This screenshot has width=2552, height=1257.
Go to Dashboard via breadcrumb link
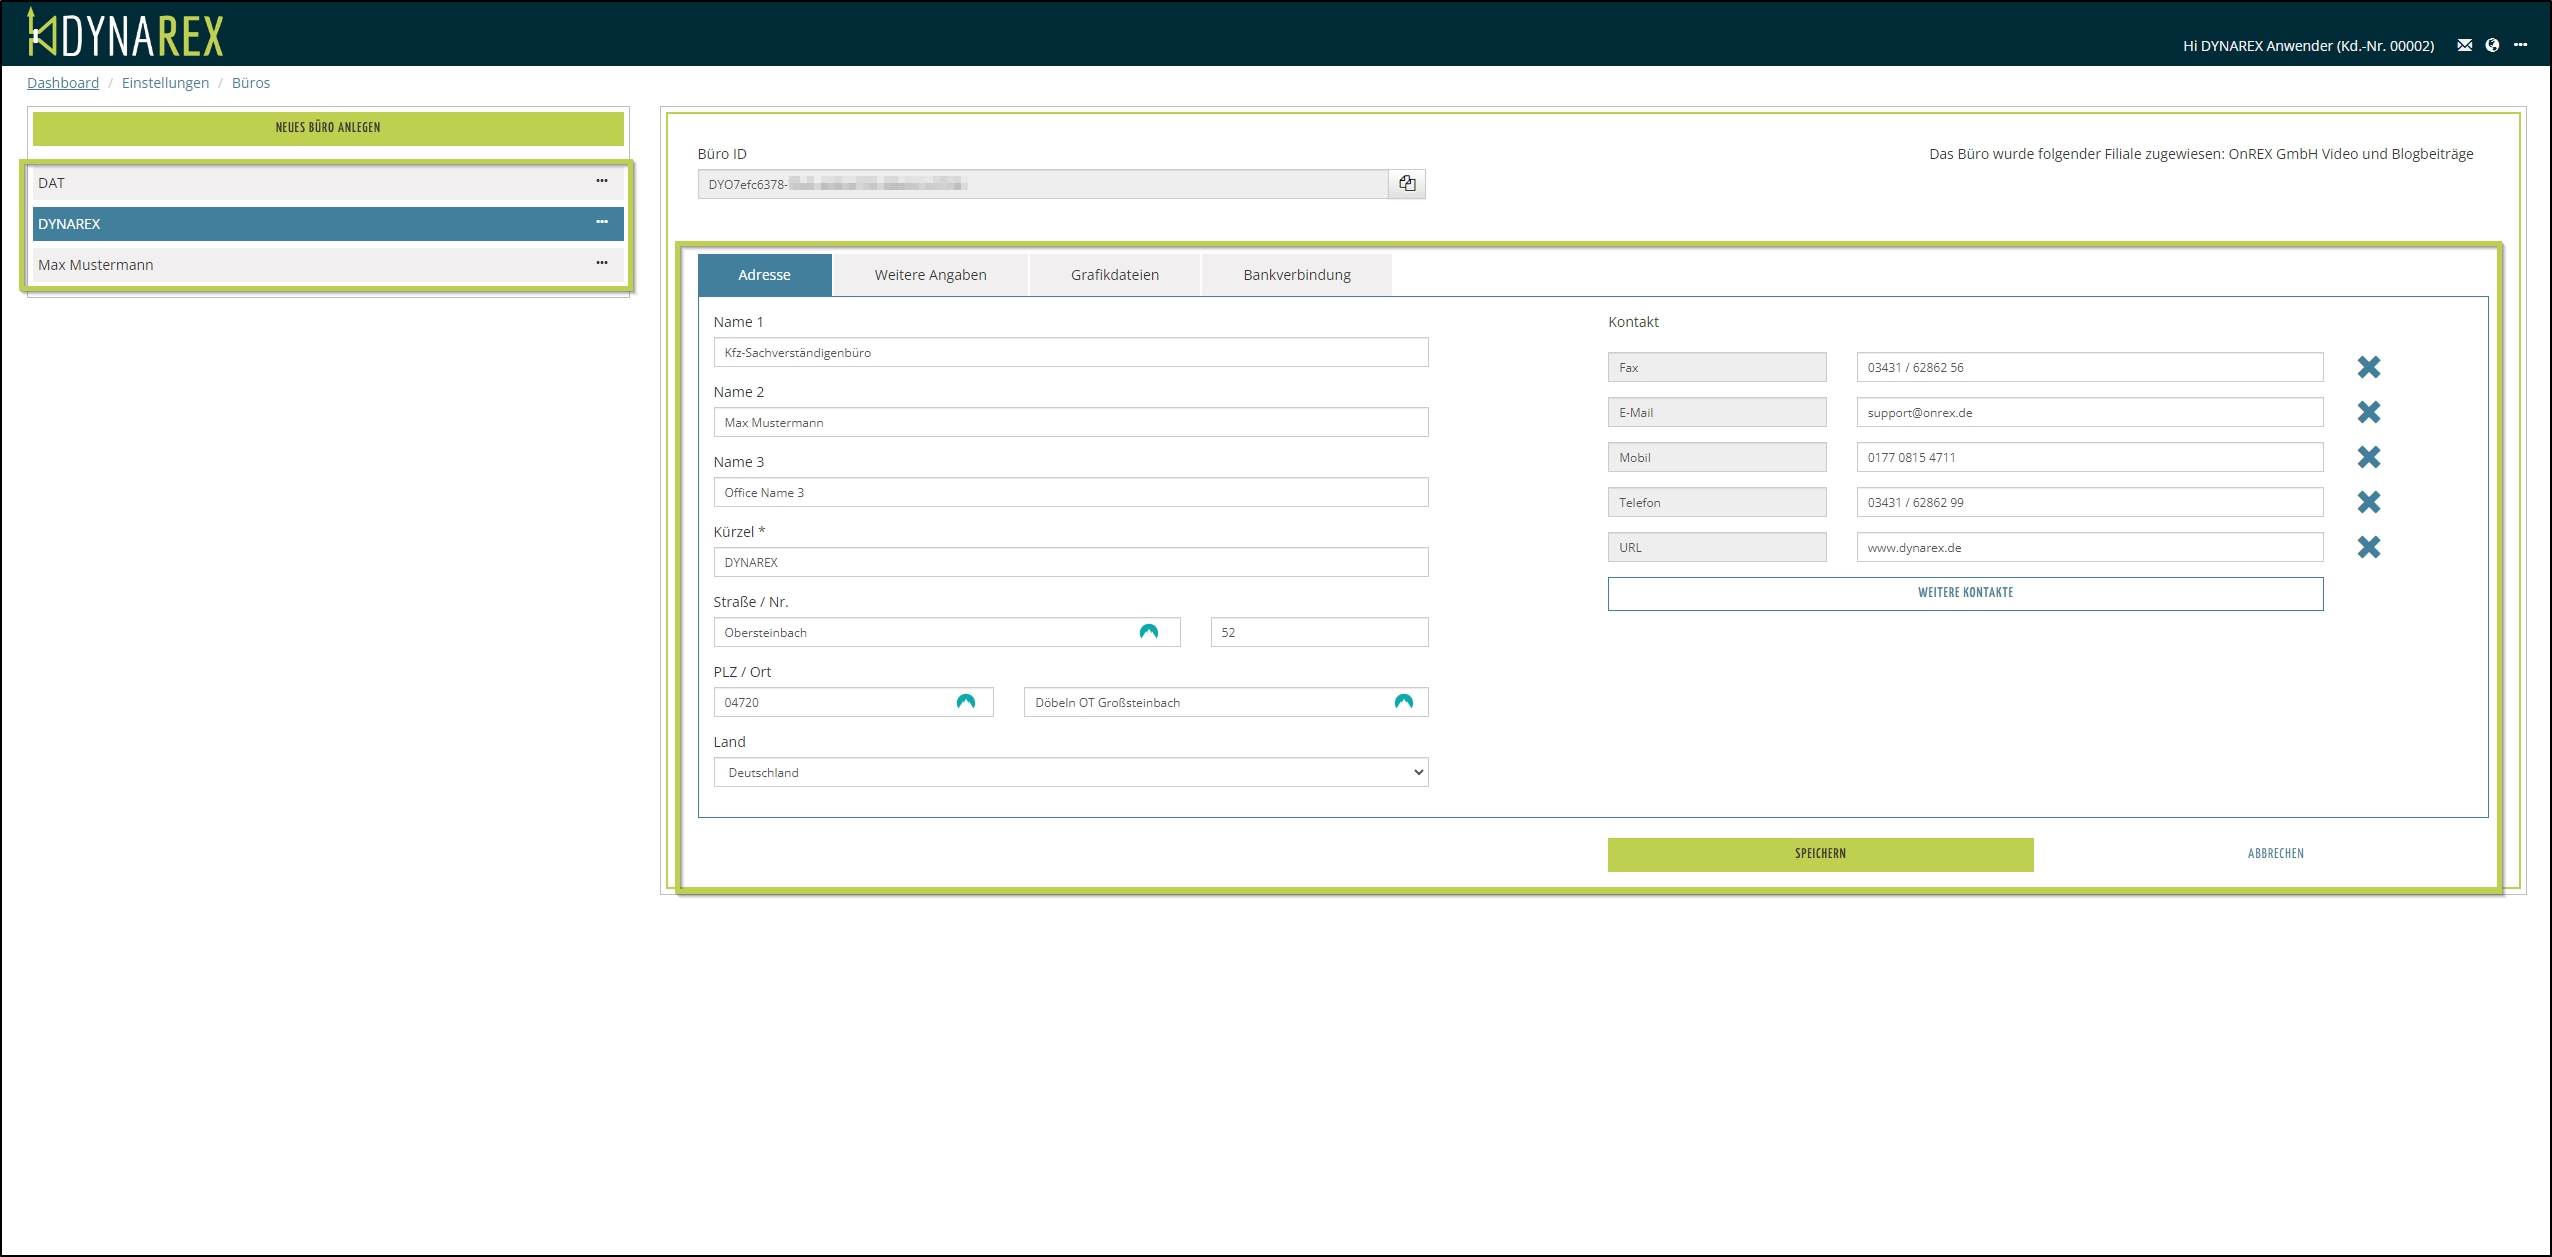(63, 83)
